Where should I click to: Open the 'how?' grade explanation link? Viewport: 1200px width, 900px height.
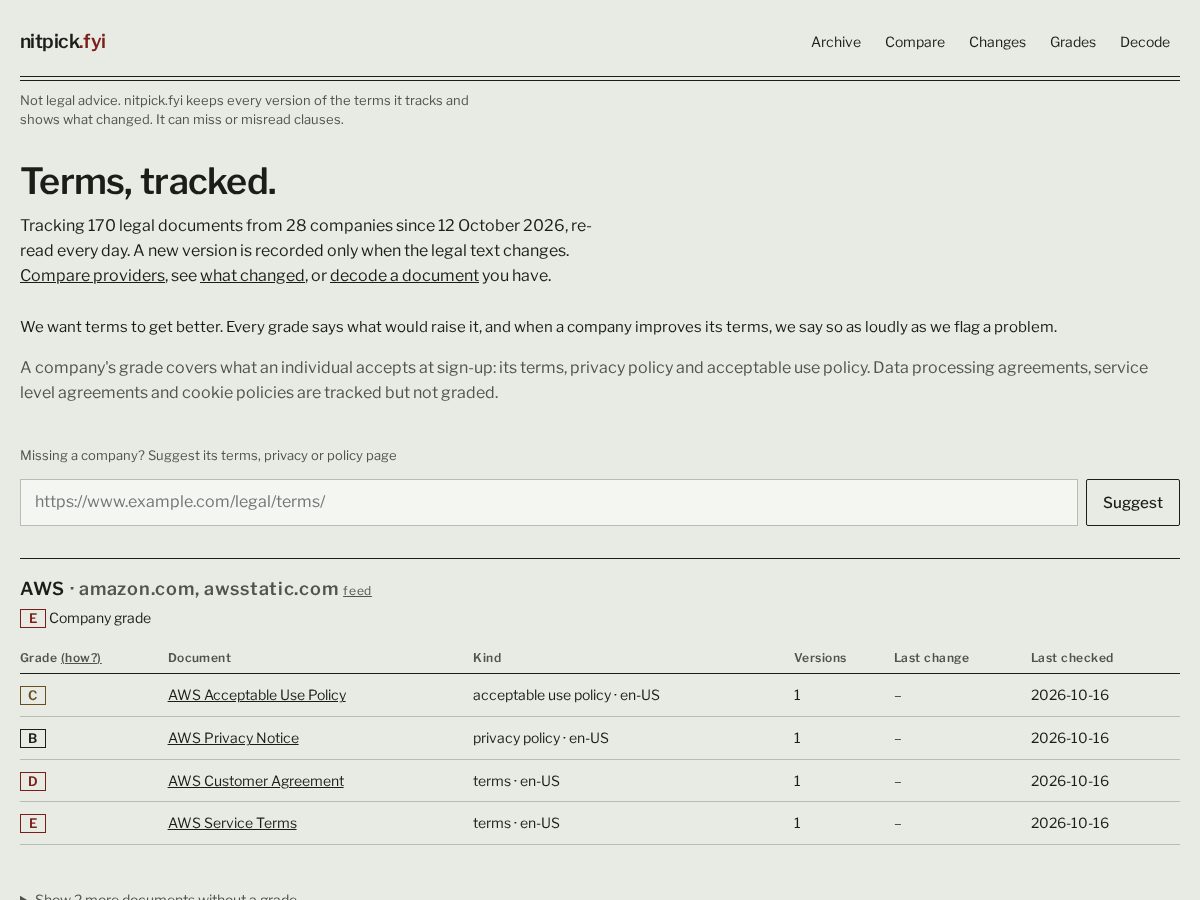pyautogui.click(x=81, y=658)
